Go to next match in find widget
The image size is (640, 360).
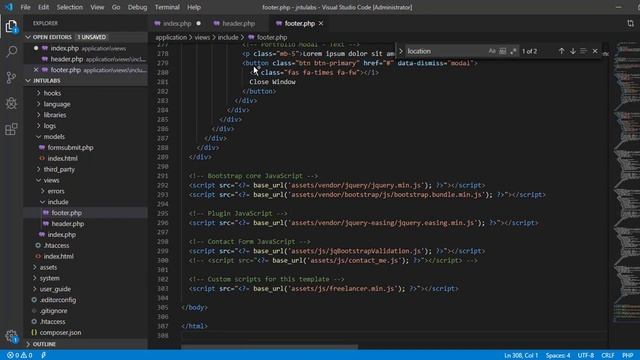click(x=573, y=51)
